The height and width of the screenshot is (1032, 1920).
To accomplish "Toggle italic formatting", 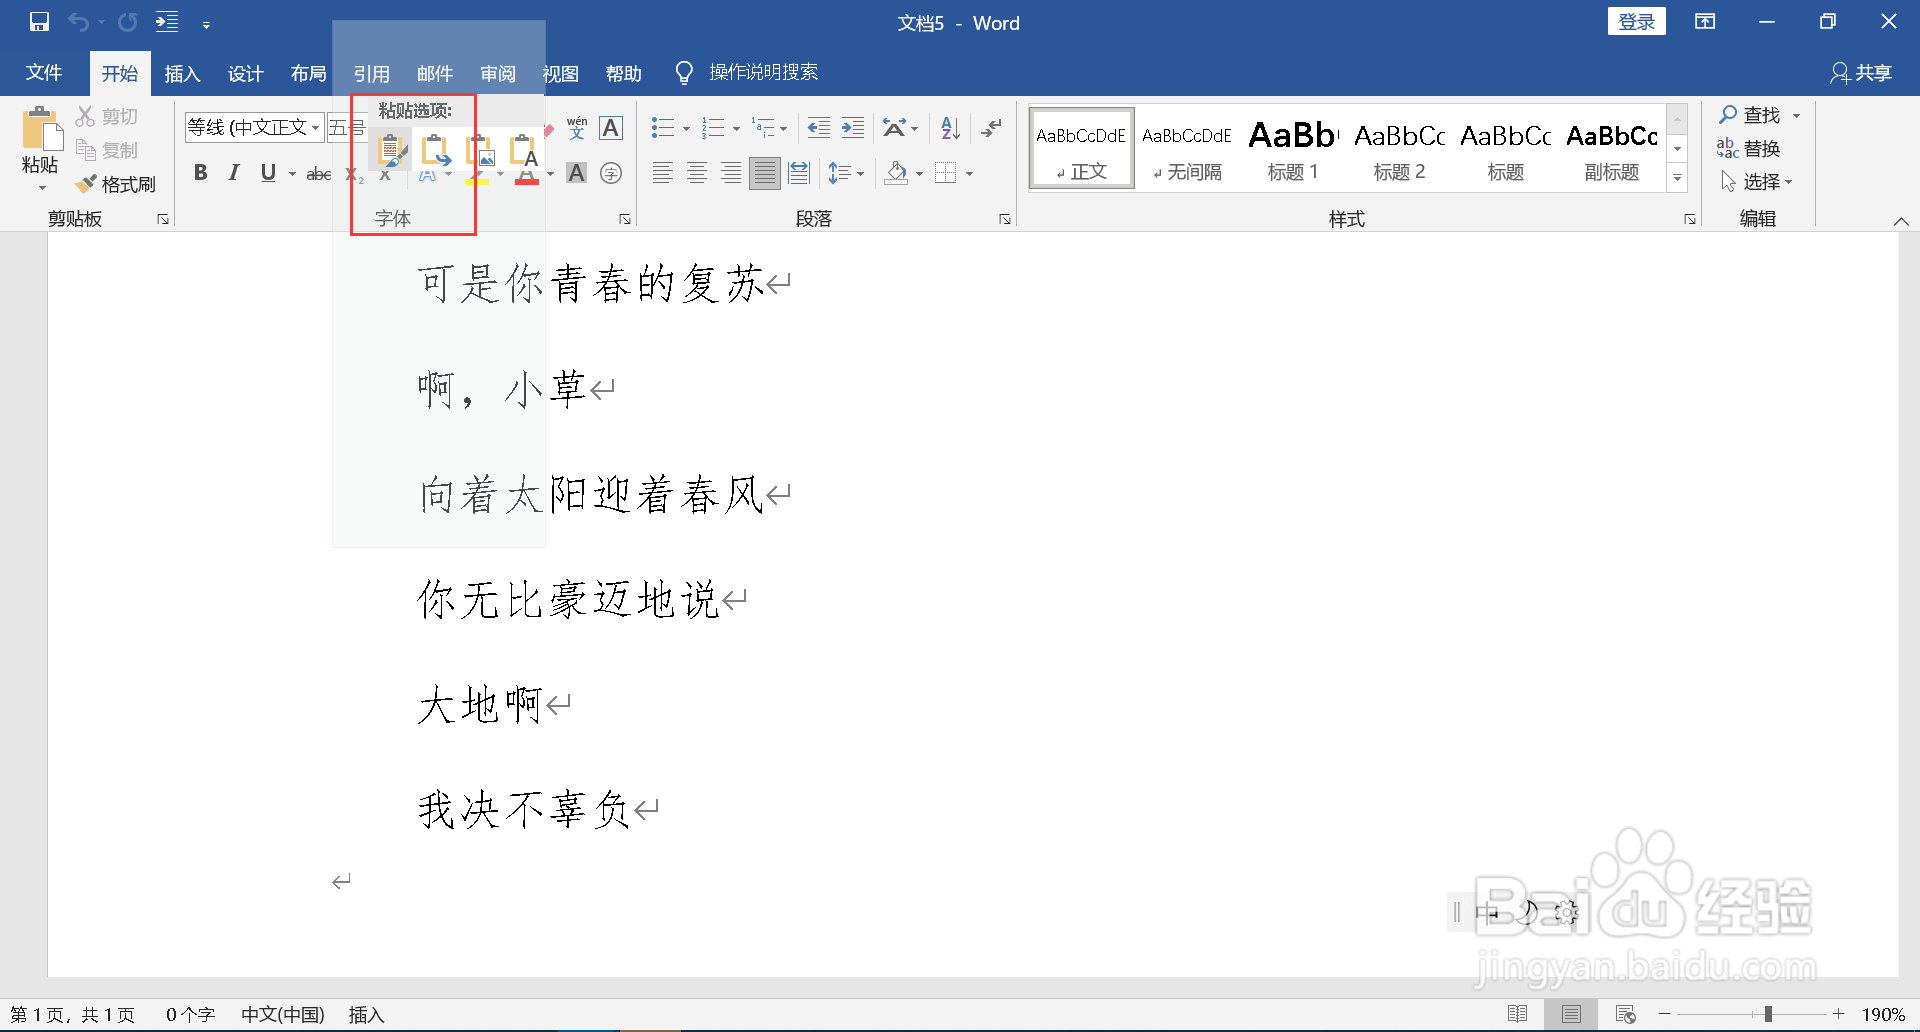I will coord(233,172).
